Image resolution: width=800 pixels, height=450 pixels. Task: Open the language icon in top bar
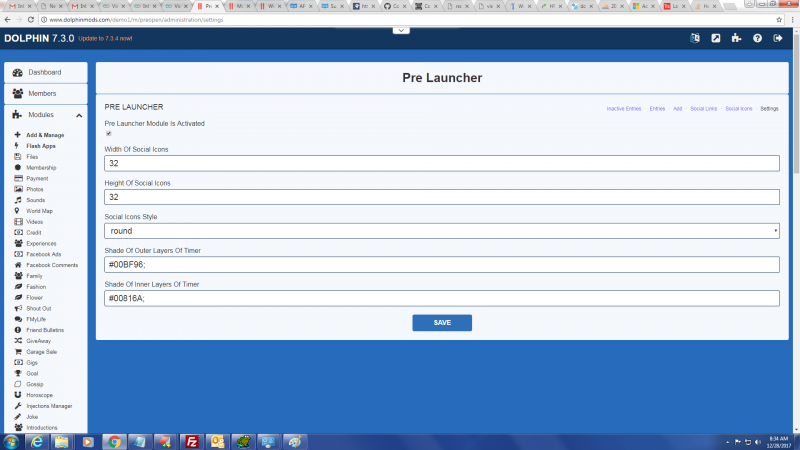coord(695,38)
